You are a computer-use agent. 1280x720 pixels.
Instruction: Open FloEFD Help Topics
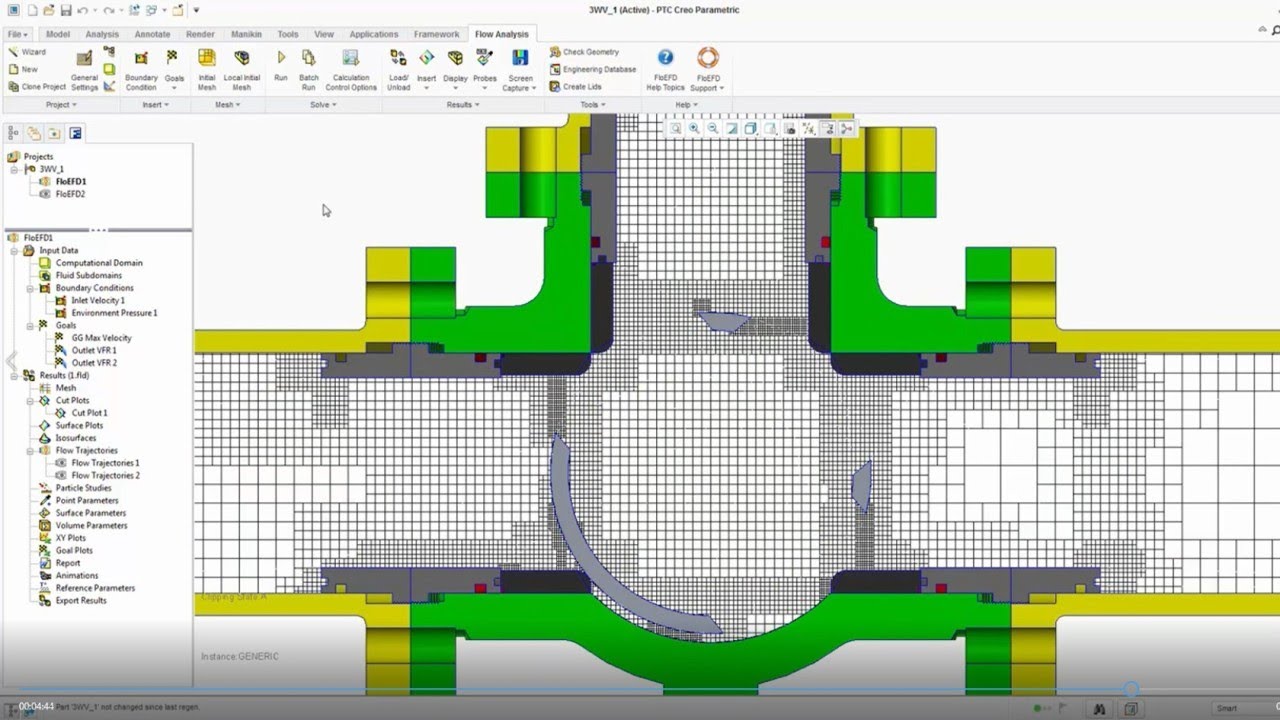pyautogui.click(x=665, y=69)
